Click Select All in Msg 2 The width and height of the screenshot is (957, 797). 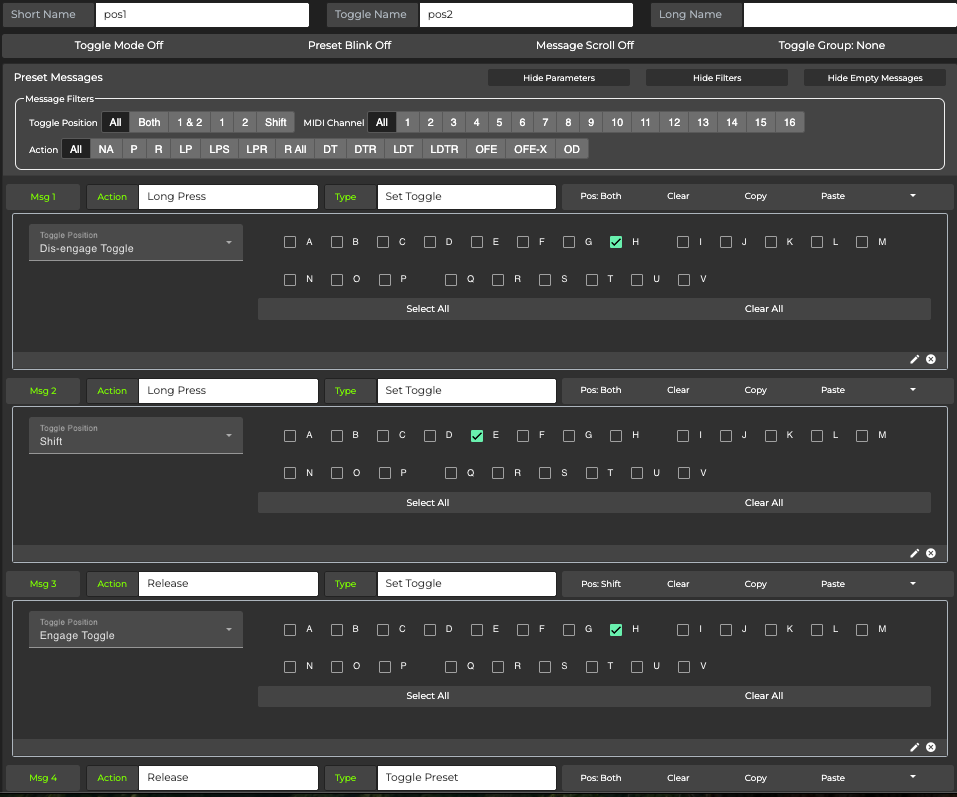tap(427, 503)
